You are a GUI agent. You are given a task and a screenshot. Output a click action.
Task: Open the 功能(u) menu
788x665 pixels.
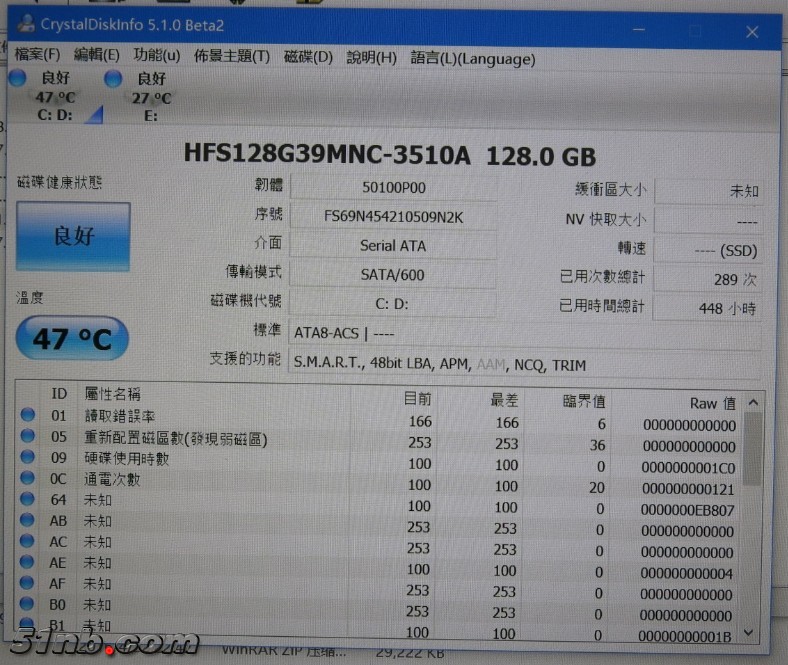click(157, 56)
